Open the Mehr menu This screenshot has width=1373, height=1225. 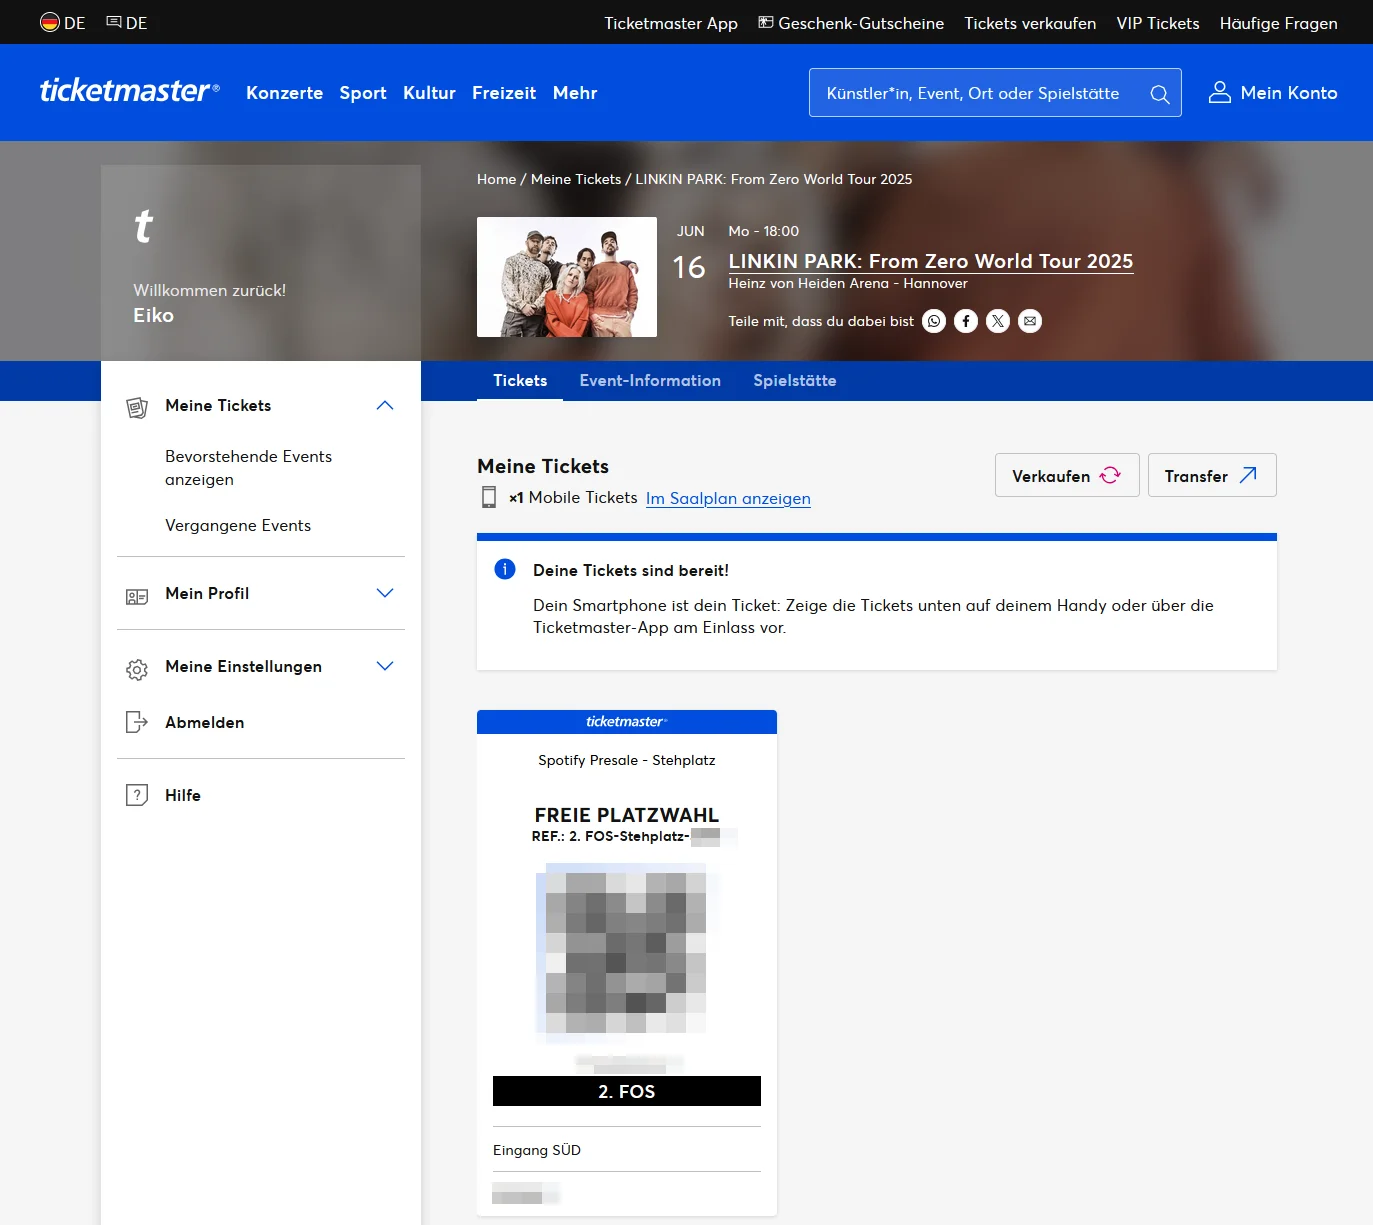click(575, 93)
